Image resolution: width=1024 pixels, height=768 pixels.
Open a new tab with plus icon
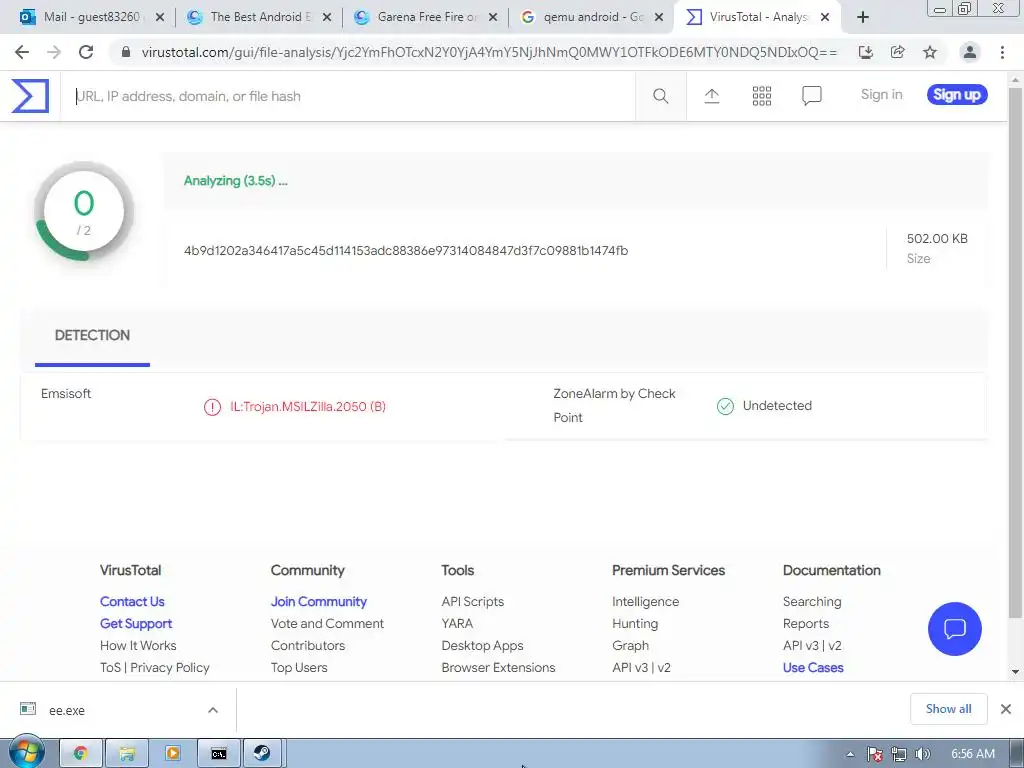click(863, 18)
